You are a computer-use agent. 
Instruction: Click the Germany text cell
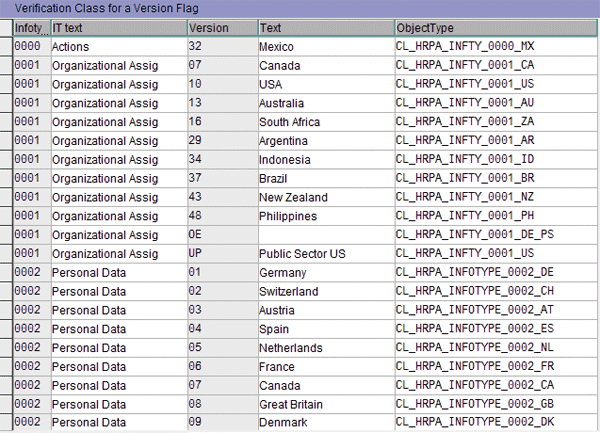(284, 273)
